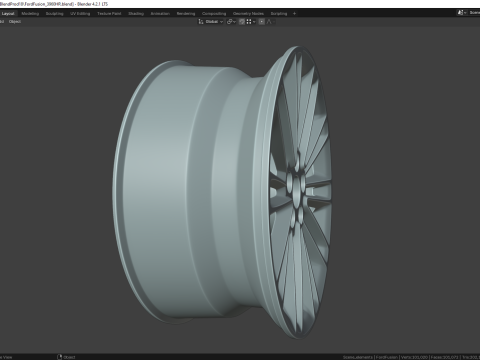
Task: Open the pivot point dropdown
Action: [x=231, y=22]
